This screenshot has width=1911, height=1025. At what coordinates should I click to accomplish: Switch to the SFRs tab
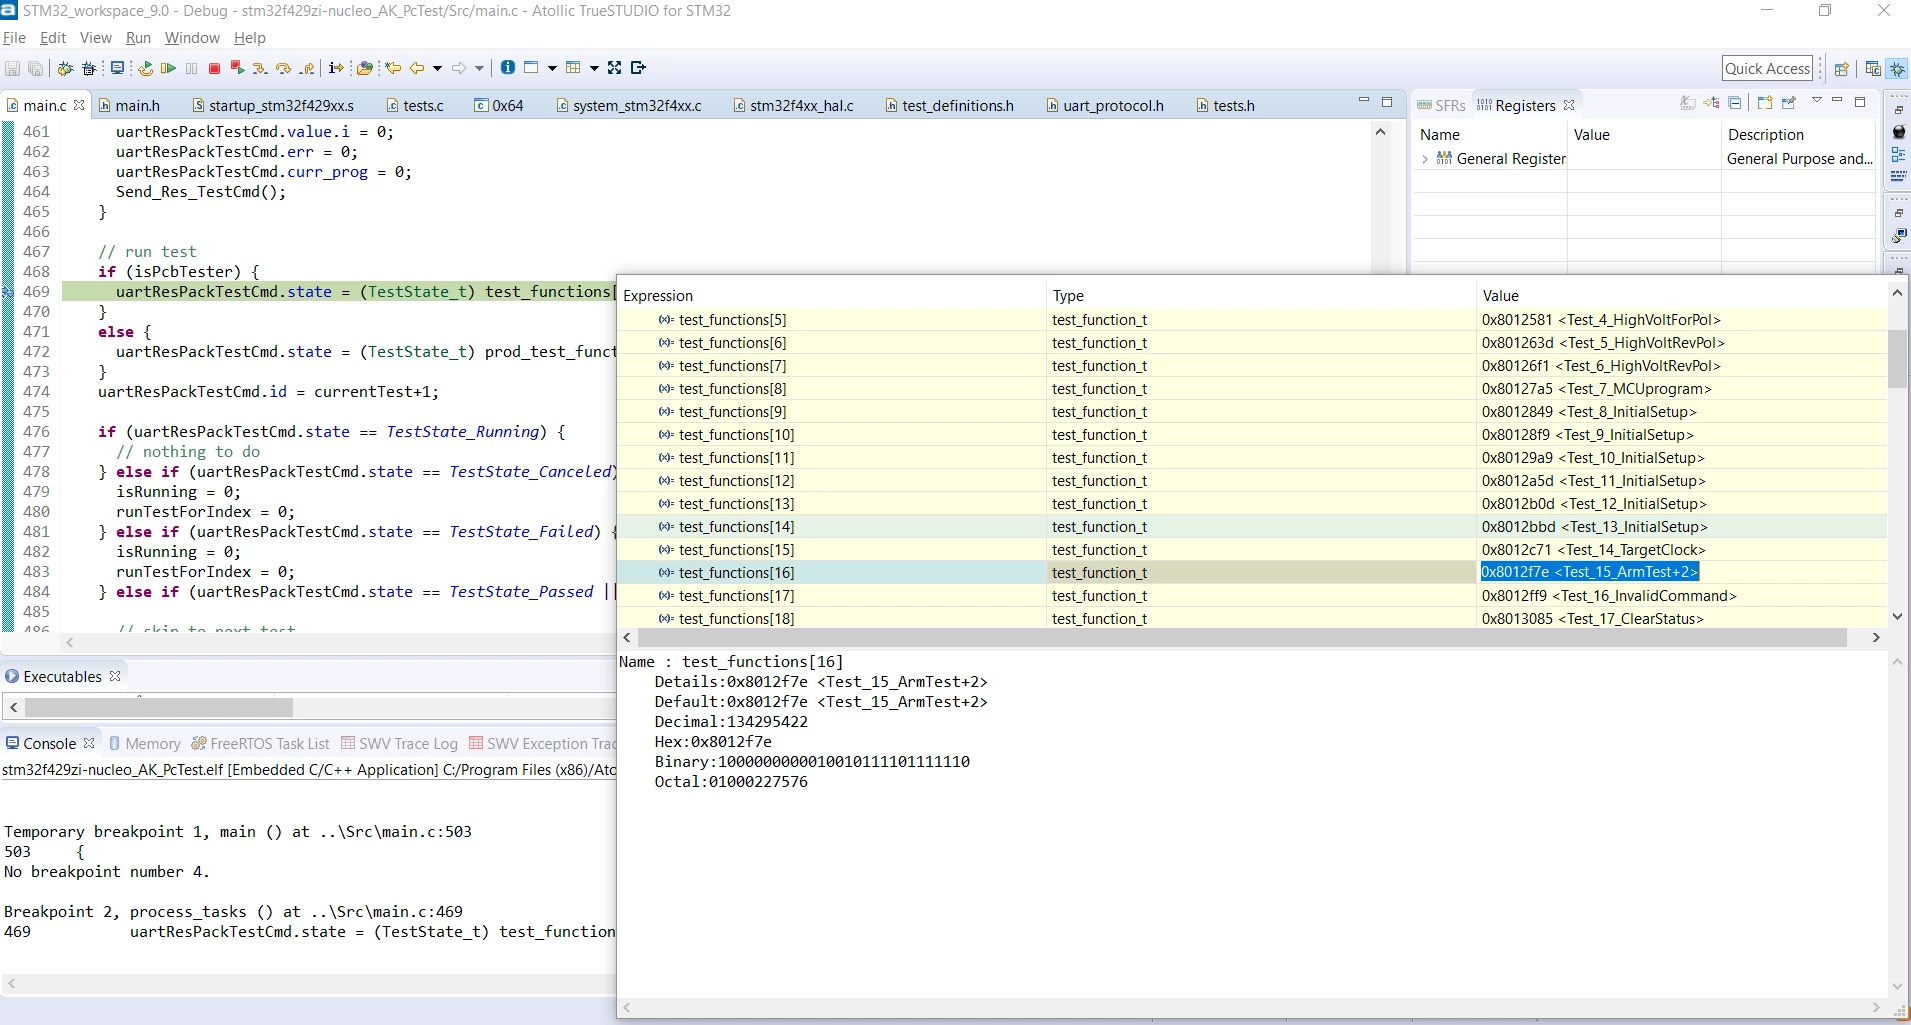click(x=1441, y=106)
